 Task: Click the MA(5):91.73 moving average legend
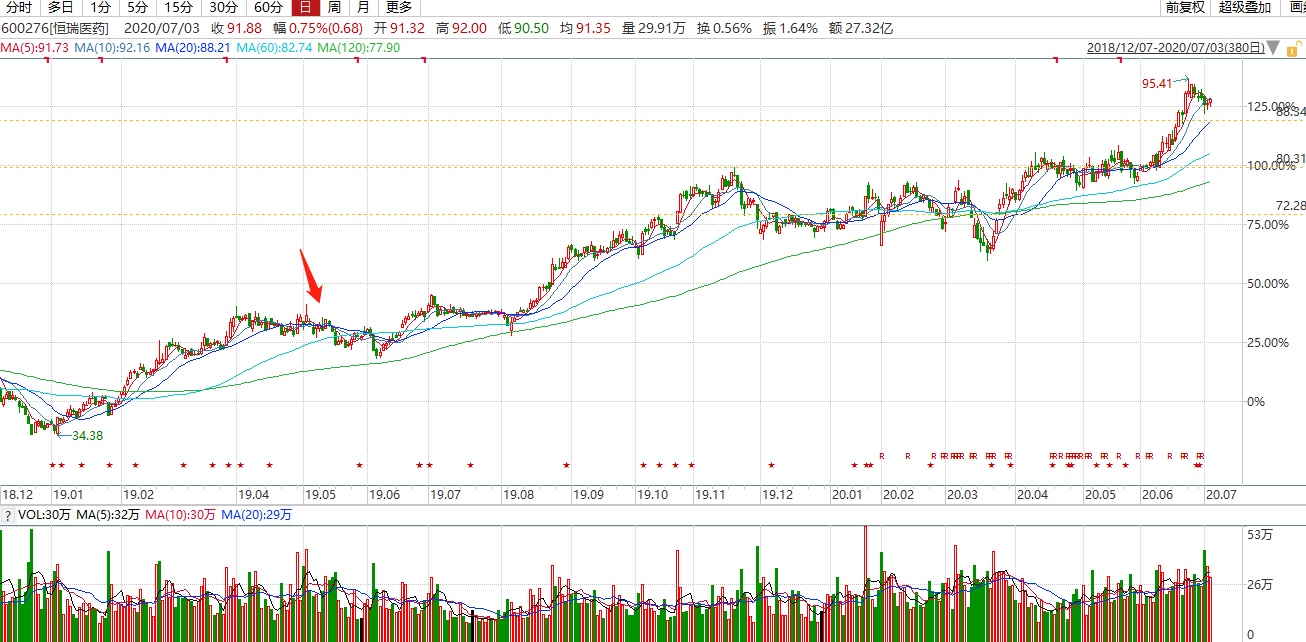pyautogui.click(x=35, y=47)
